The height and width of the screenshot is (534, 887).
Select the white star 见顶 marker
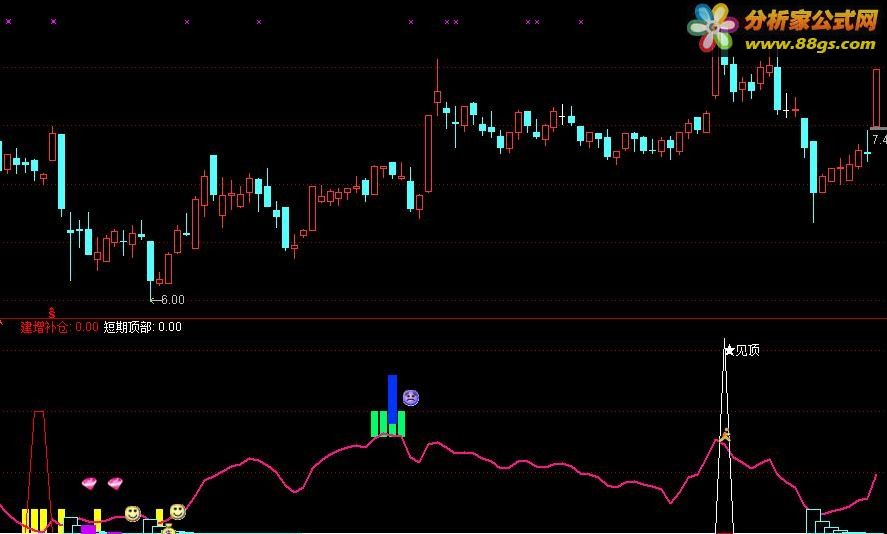point(742,350)
